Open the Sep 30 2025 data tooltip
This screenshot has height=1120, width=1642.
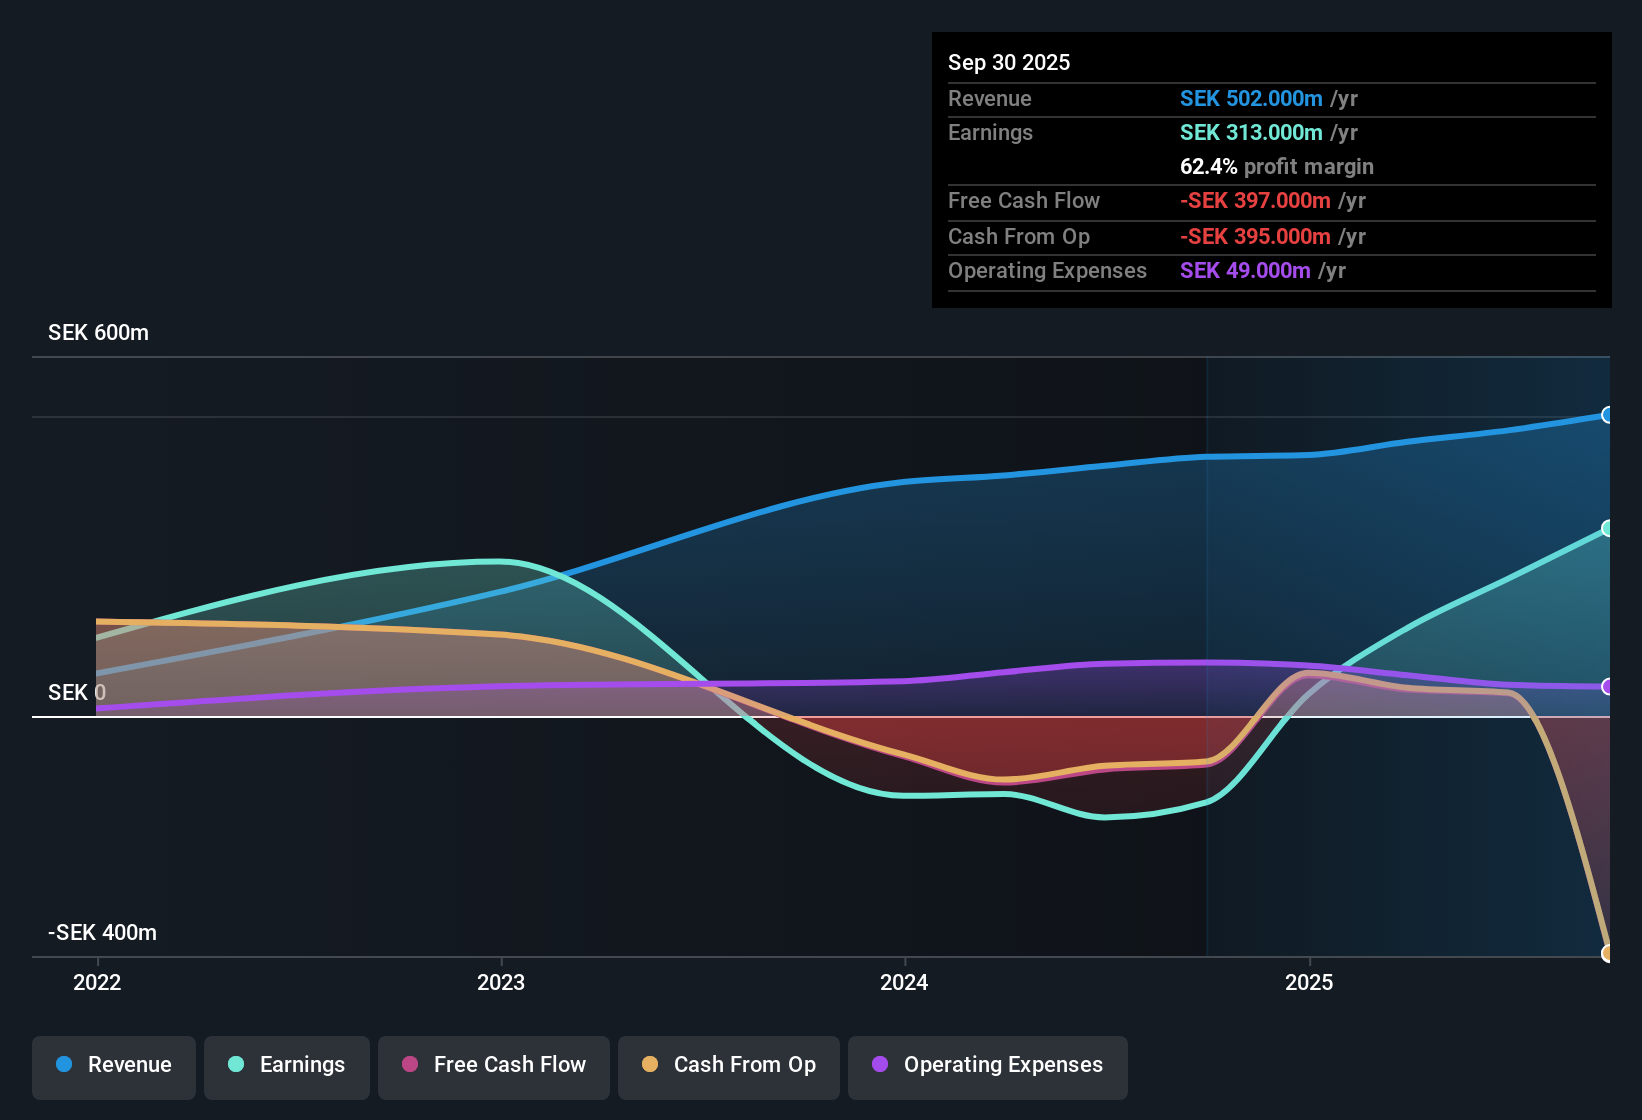1009,62
